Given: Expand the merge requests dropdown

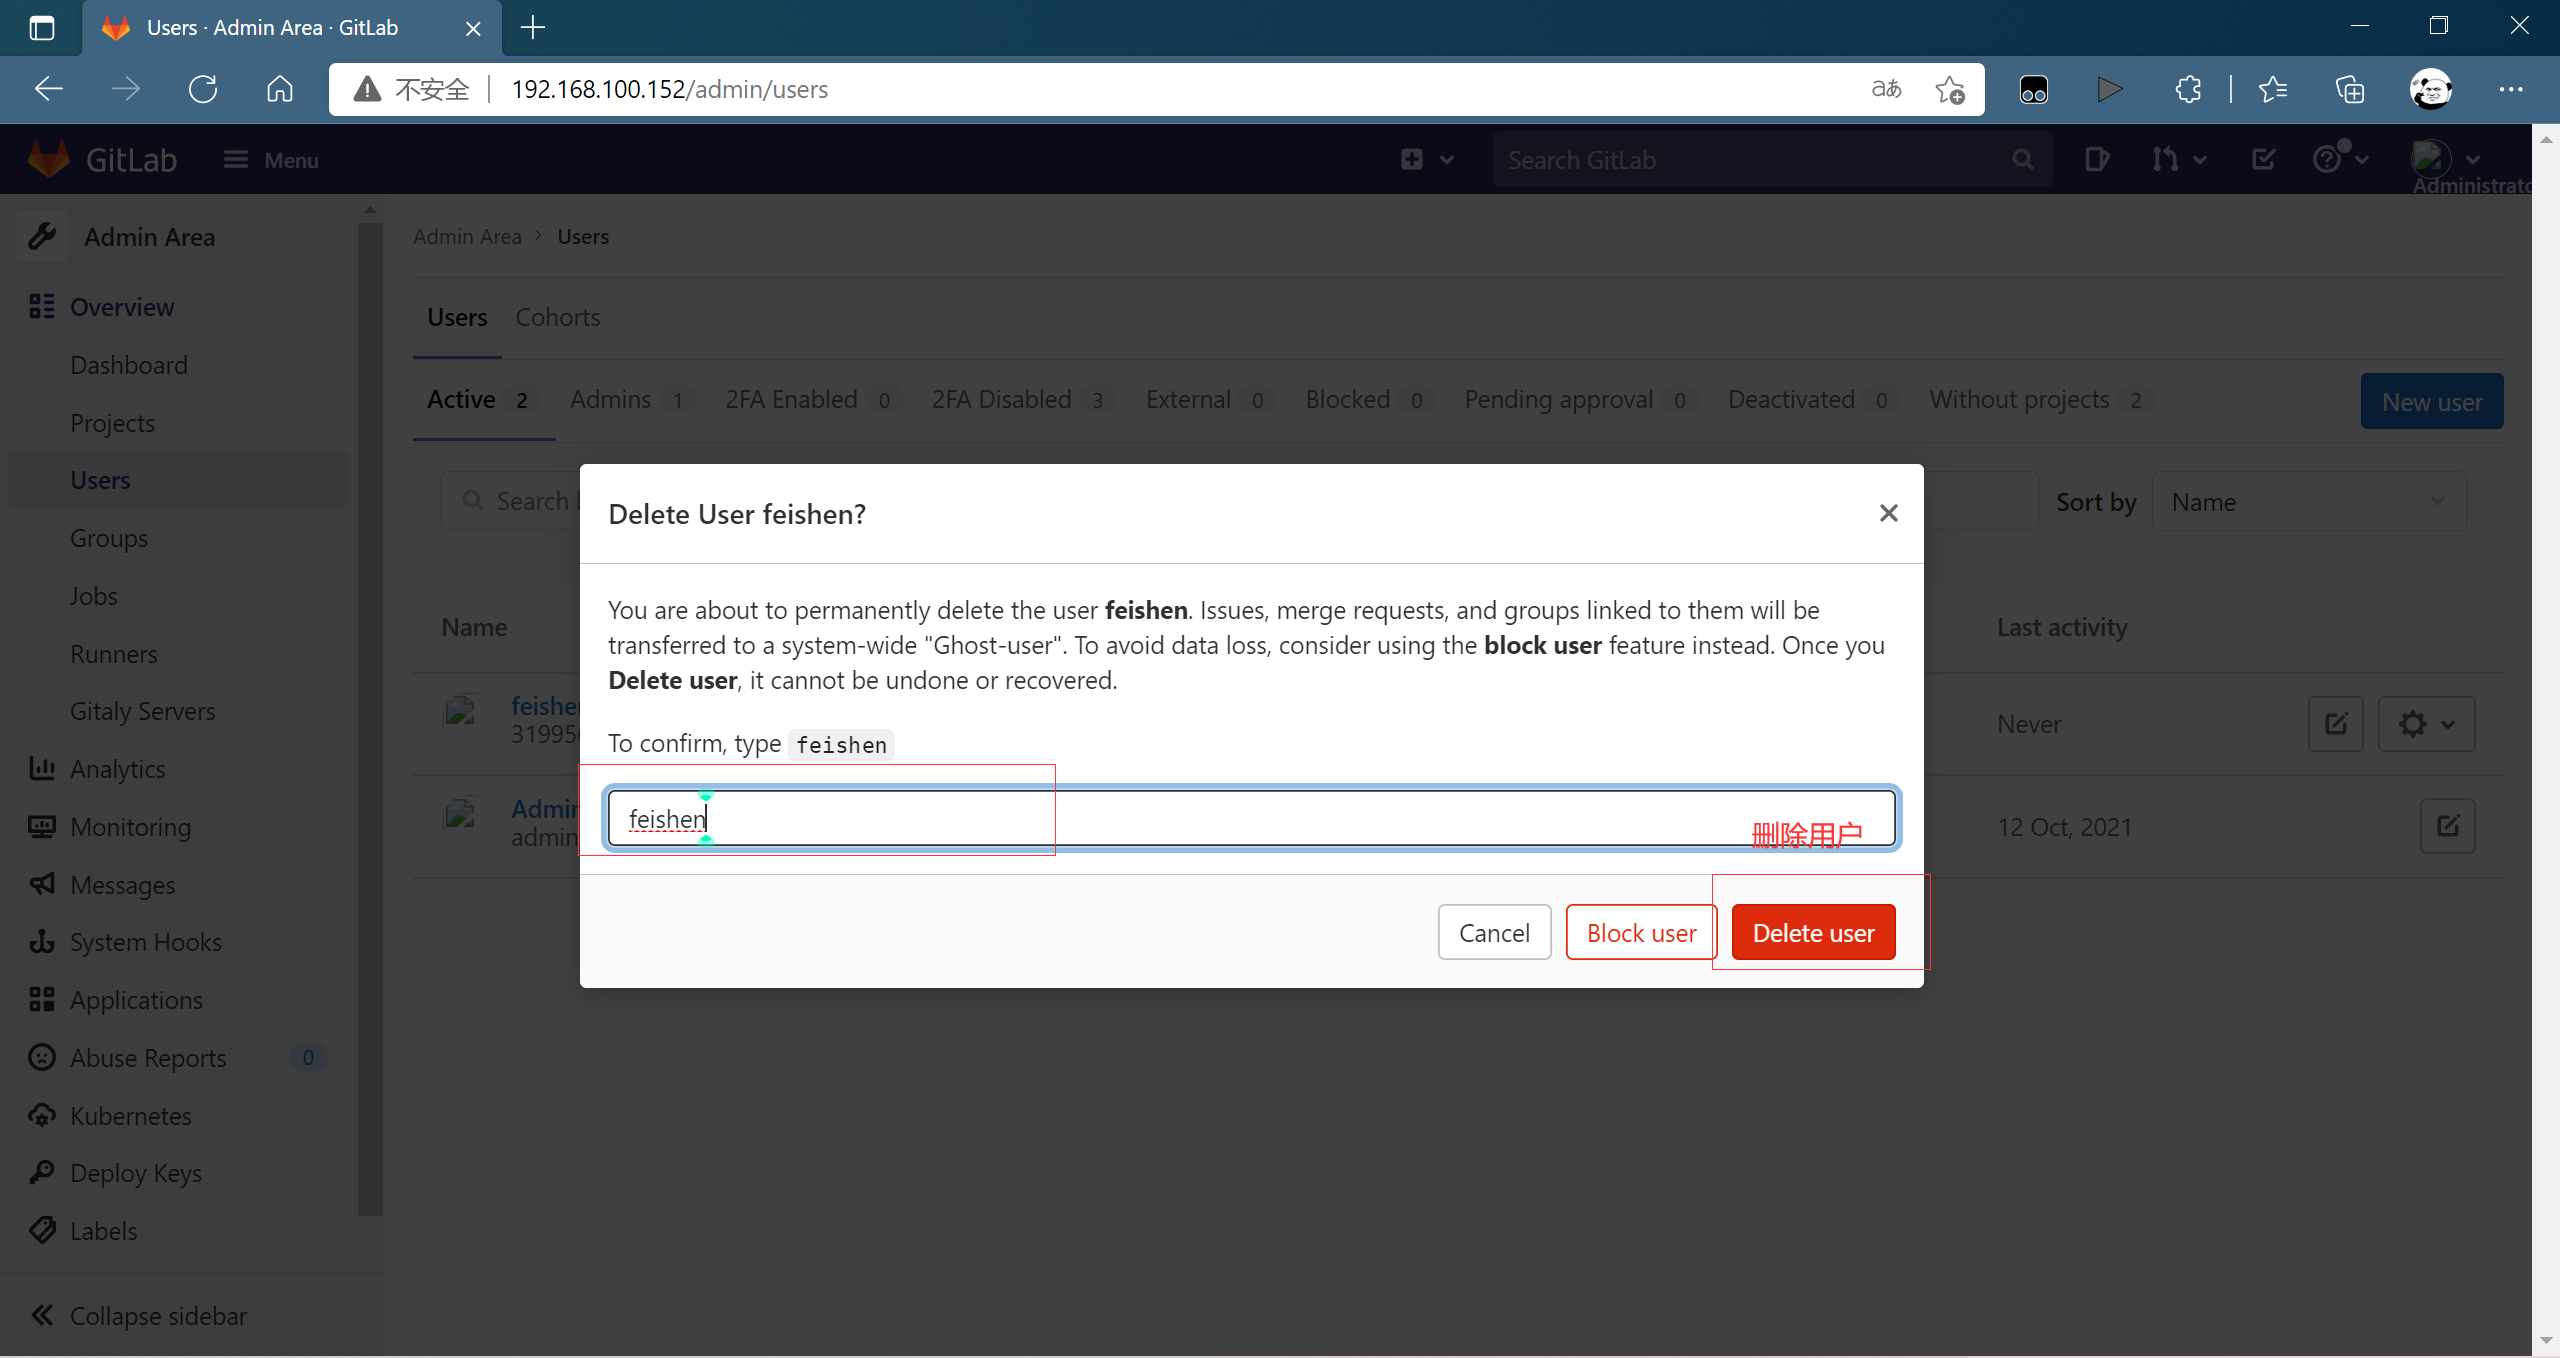Looking at the screenshot, I should tap(2179, 160).
